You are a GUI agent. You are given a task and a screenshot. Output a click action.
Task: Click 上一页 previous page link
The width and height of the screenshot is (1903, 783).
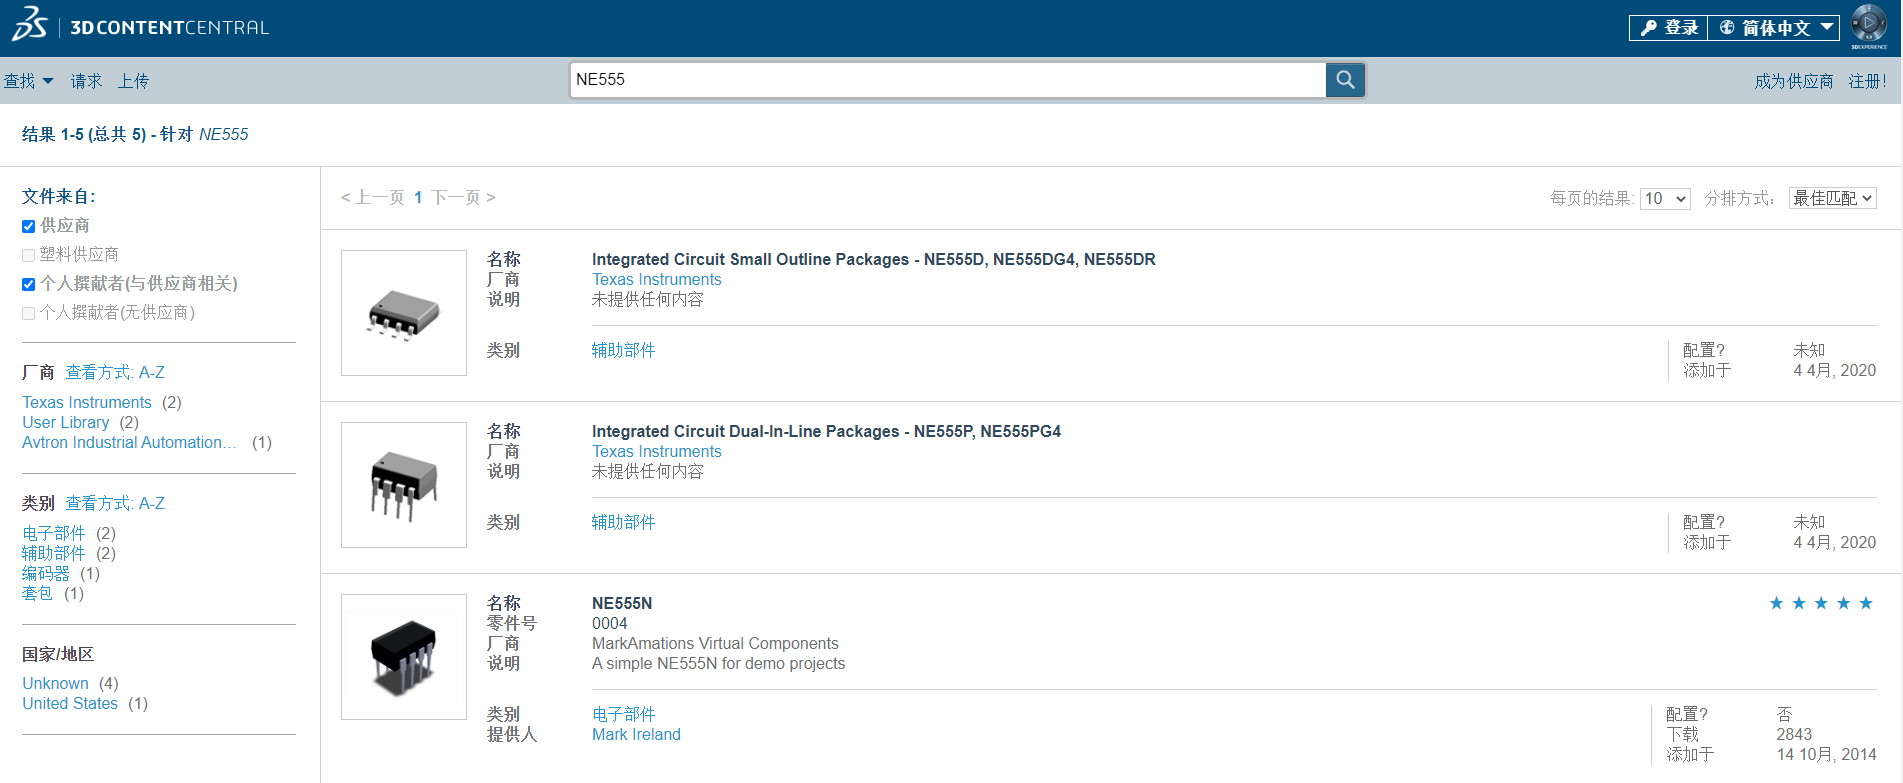[x=372, y=197]
